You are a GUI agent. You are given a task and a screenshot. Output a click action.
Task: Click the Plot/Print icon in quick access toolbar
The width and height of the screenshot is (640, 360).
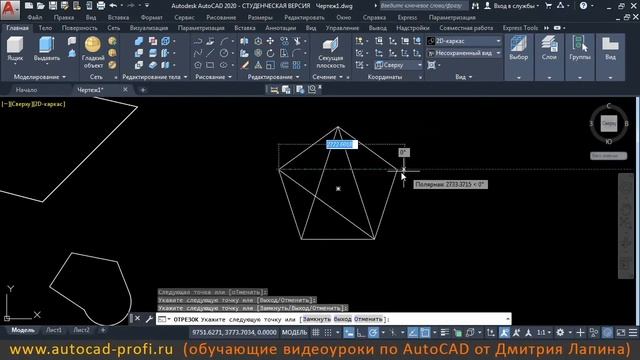101,6
